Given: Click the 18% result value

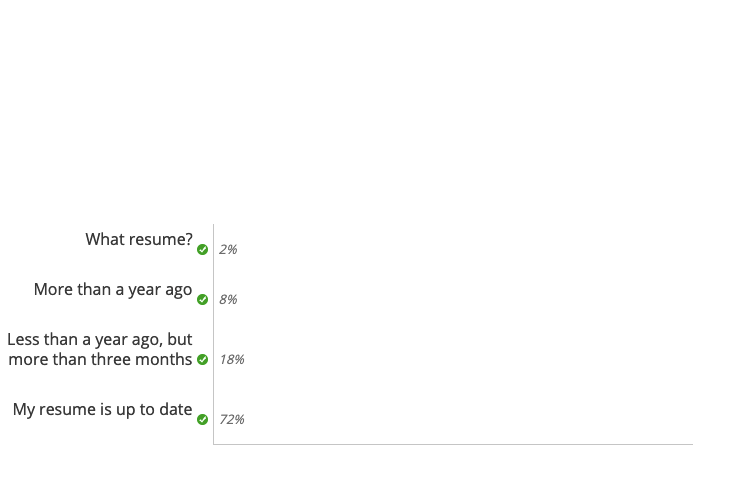Looking at the screenshot, I should pyautogui.click(x=232, y=359).
